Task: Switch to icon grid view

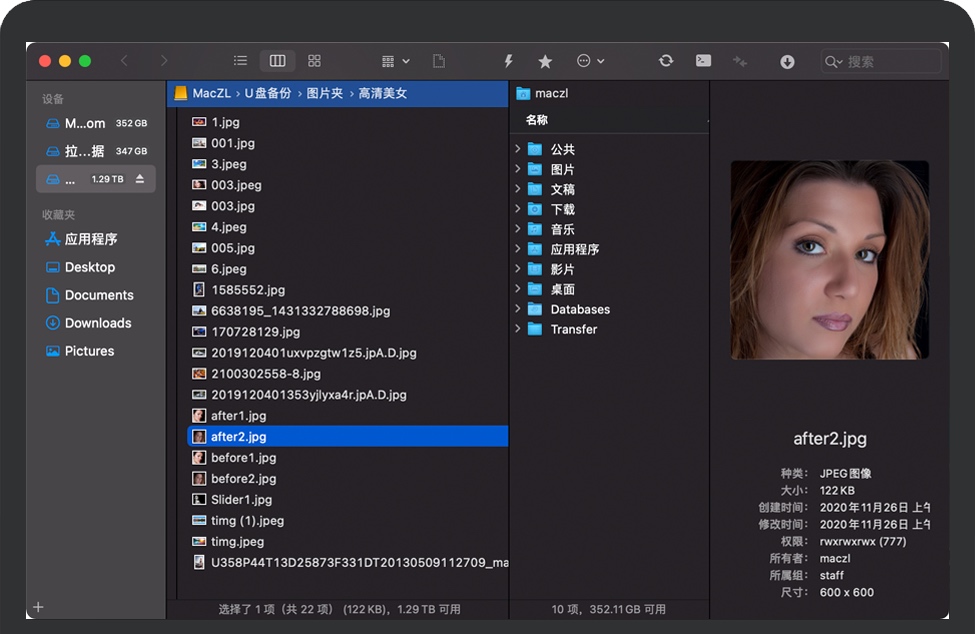Action: (x=314, y=61)
